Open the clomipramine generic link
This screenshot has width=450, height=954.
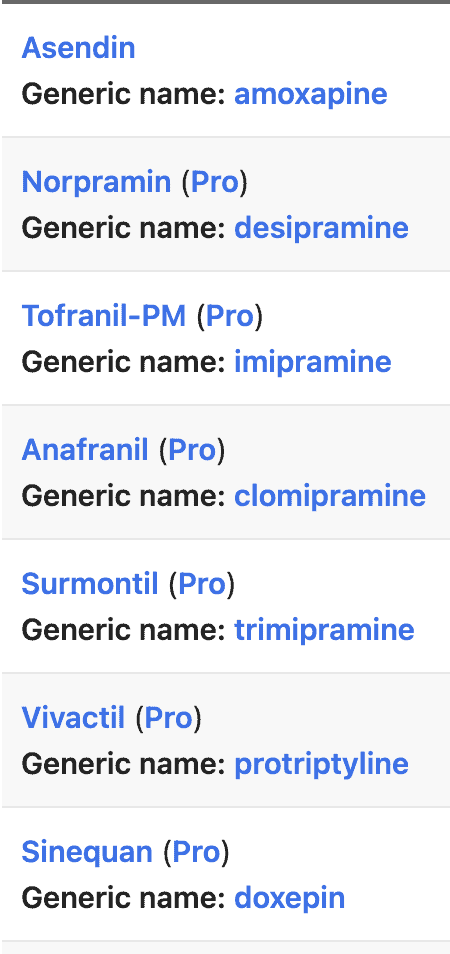330,496
